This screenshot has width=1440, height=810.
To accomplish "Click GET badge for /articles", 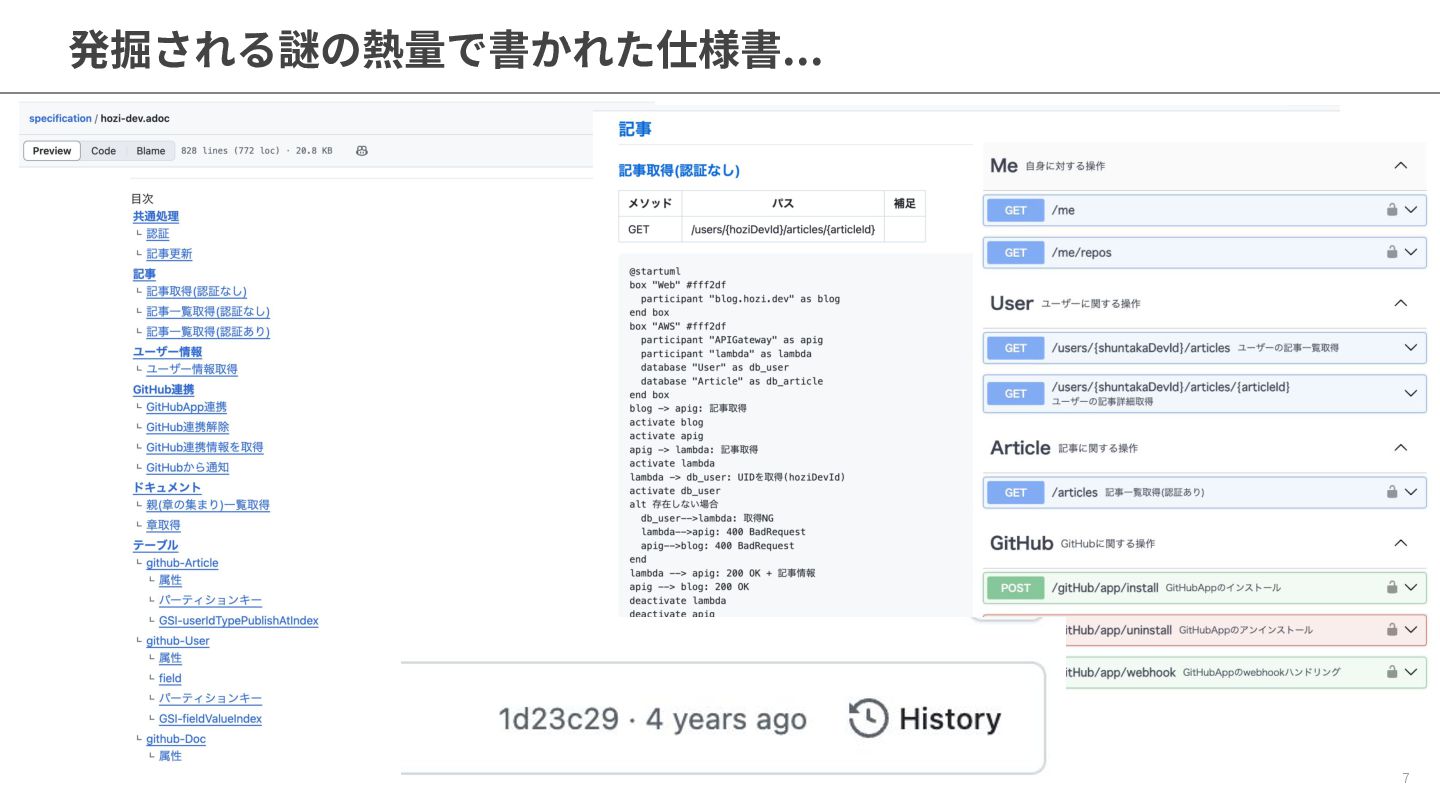I will click(1015, 492).
